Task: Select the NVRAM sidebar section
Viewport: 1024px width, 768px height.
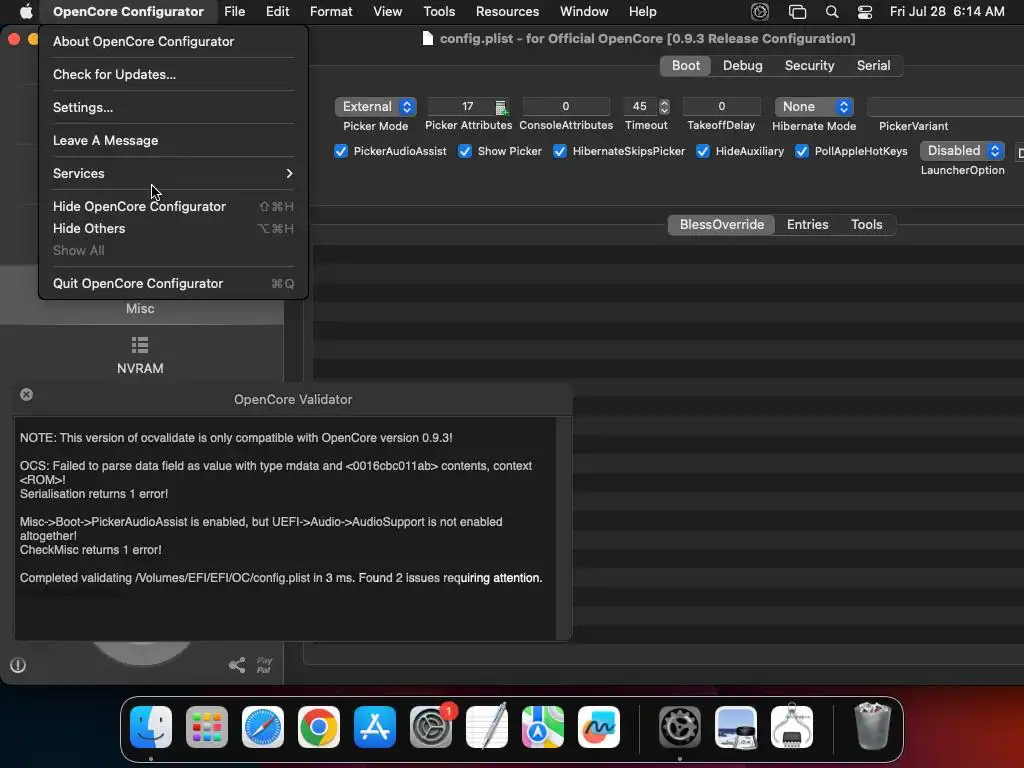Action: tap(140, 355)
